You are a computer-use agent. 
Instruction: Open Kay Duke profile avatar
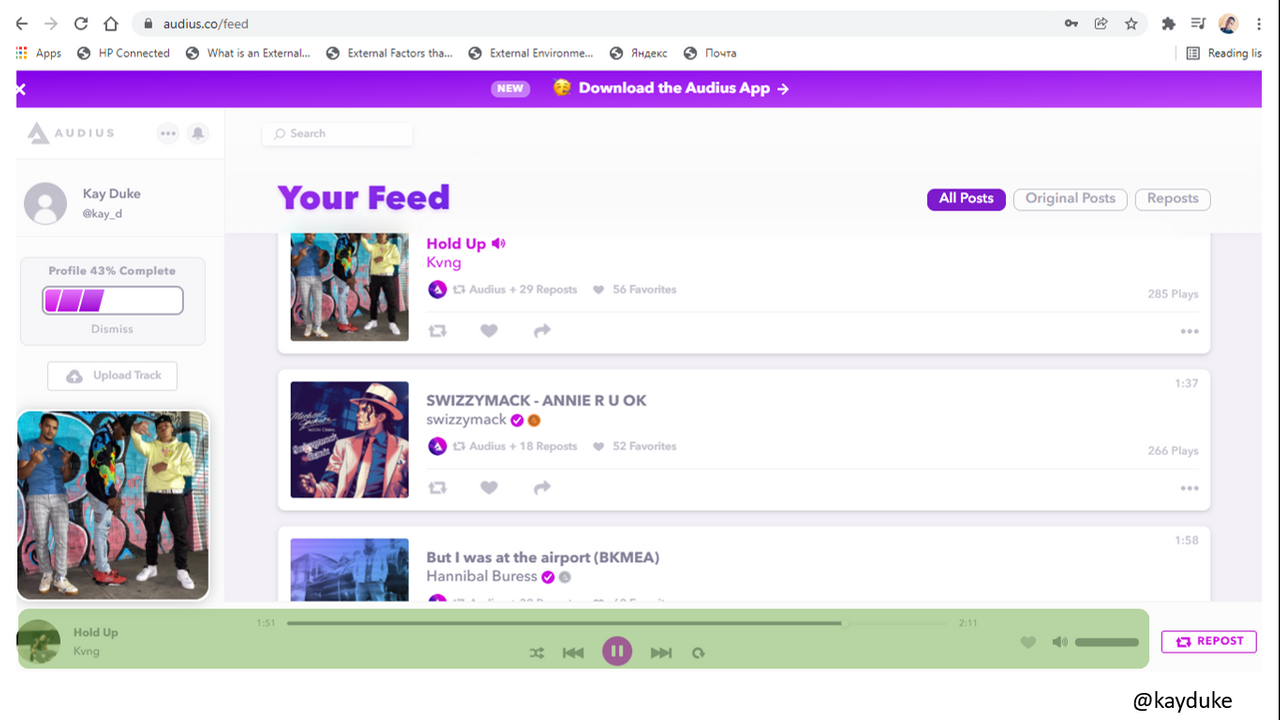click(45, 203)
